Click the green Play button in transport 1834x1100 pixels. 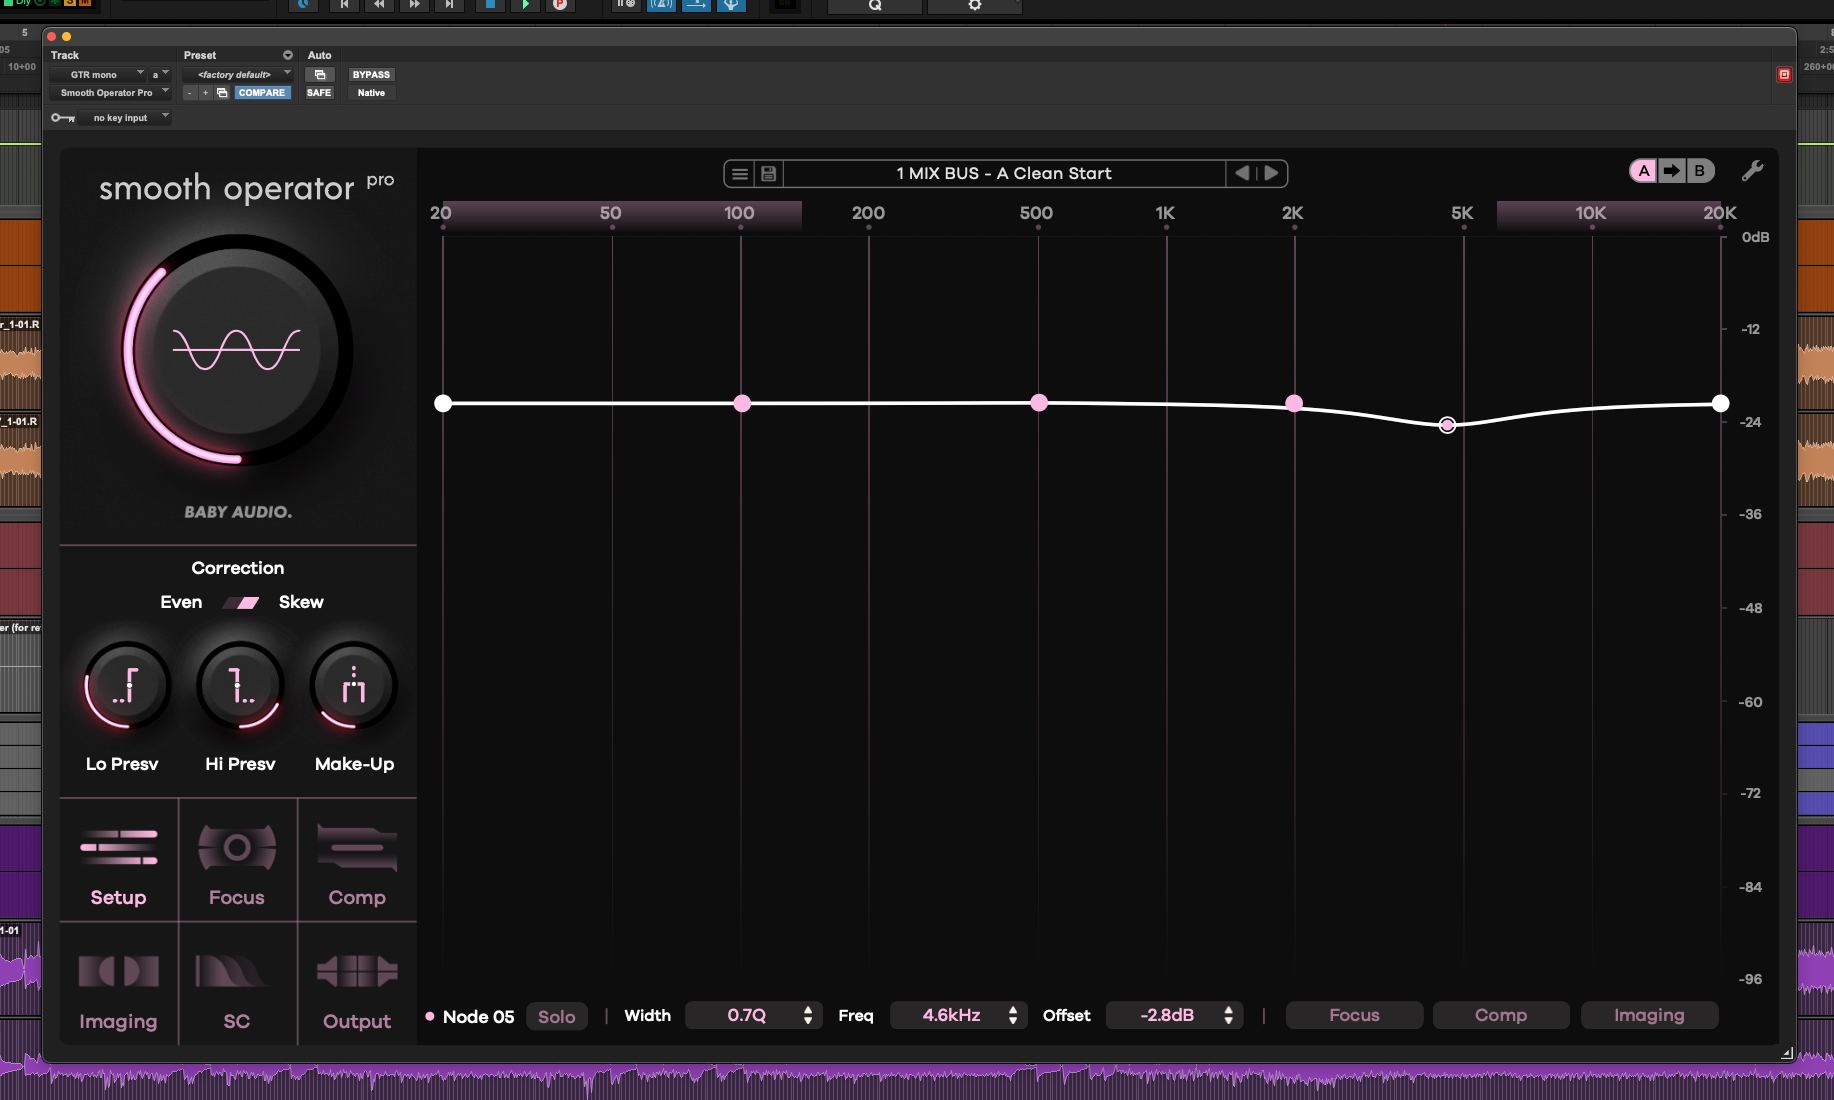click(524, 5)
